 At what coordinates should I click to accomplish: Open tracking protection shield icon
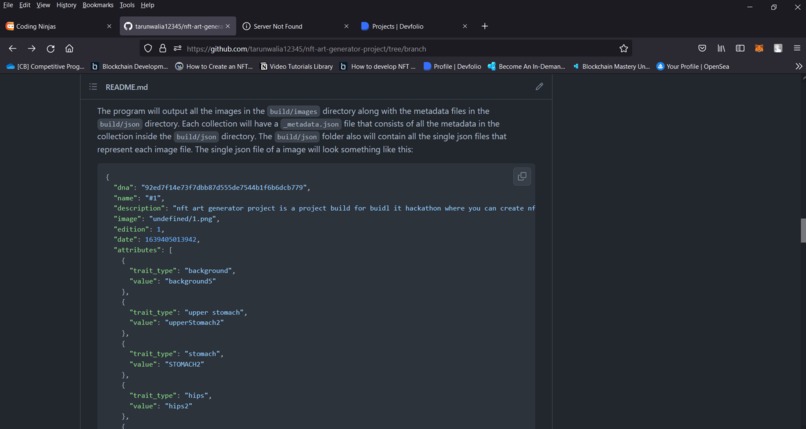[148, 48]
